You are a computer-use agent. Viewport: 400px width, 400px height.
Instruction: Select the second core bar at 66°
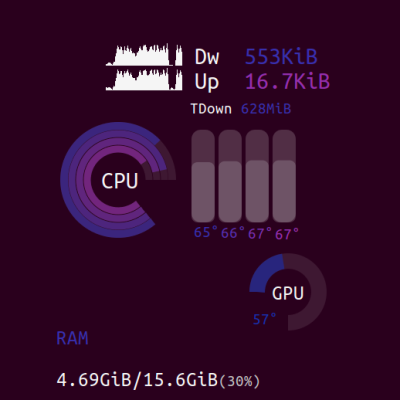coord(230,176)
